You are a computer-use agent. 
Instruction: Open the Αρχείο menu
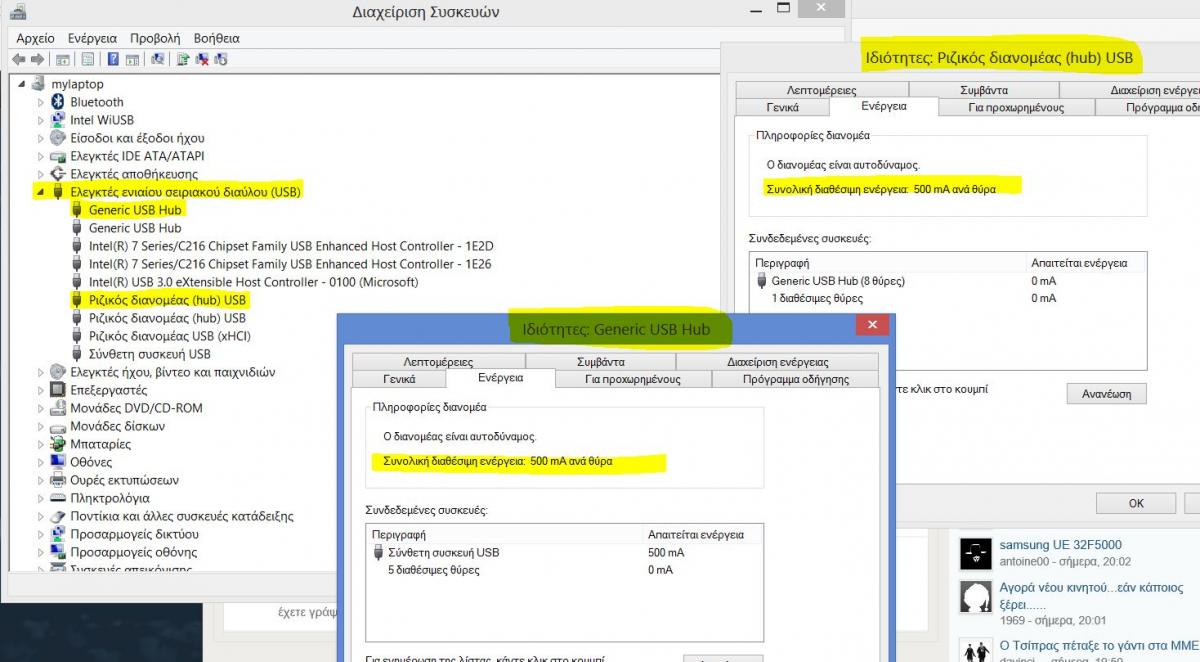tap(36, 38)
